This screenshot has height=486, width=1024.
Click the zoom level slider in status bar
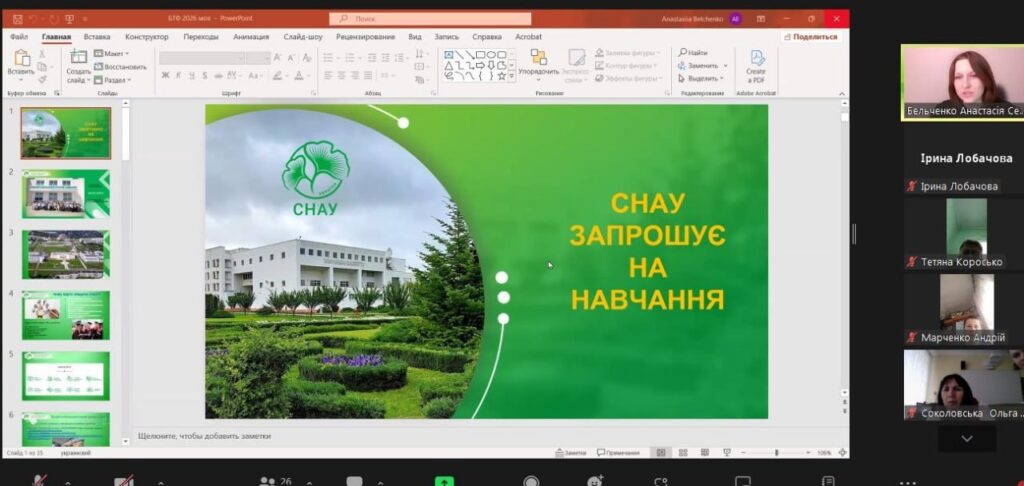coord(777,453)
